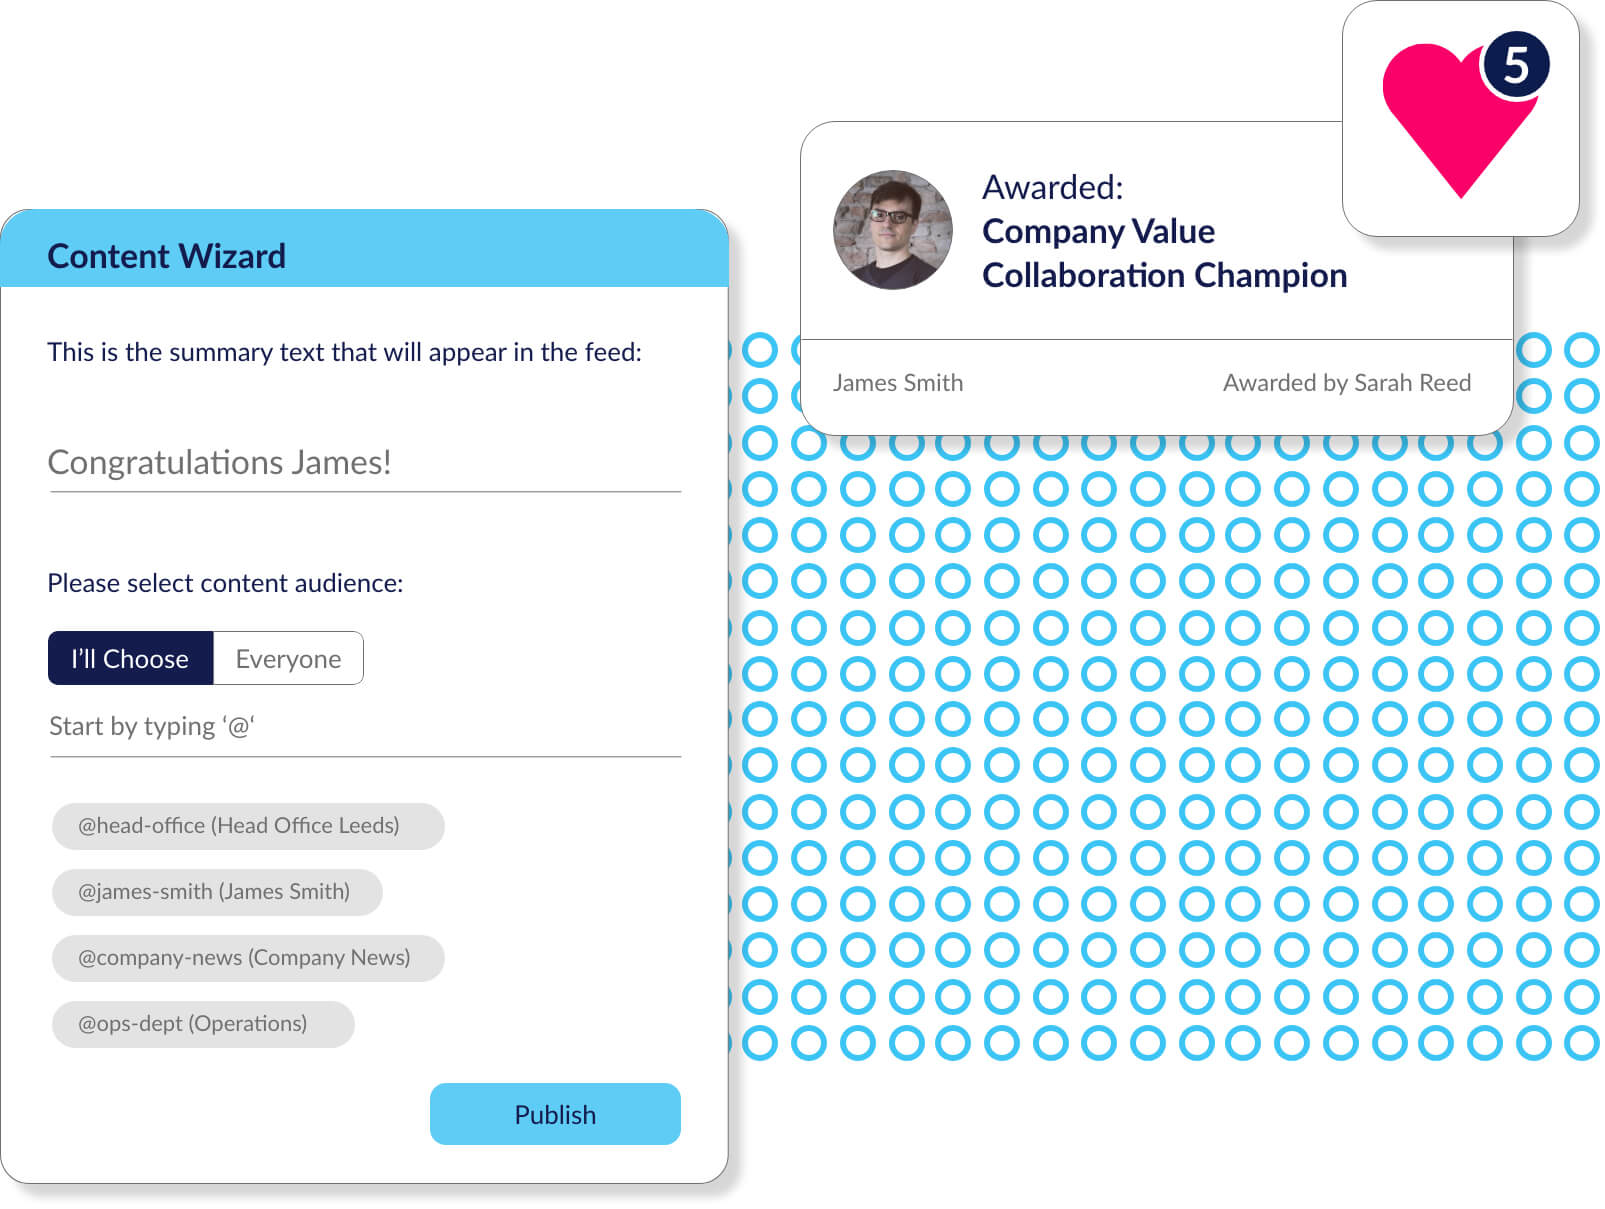1605x1209 pixels.
Task: Click the summary text description line
Action: 345,352
